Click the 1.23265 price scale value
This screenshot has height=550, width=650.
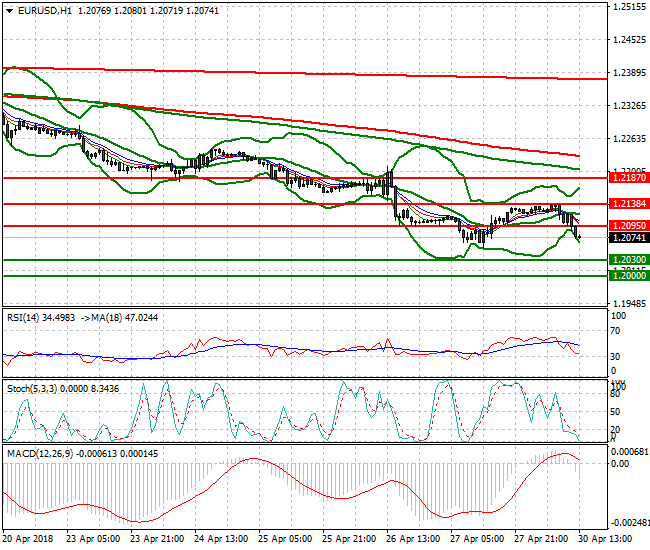pos(629,106)
